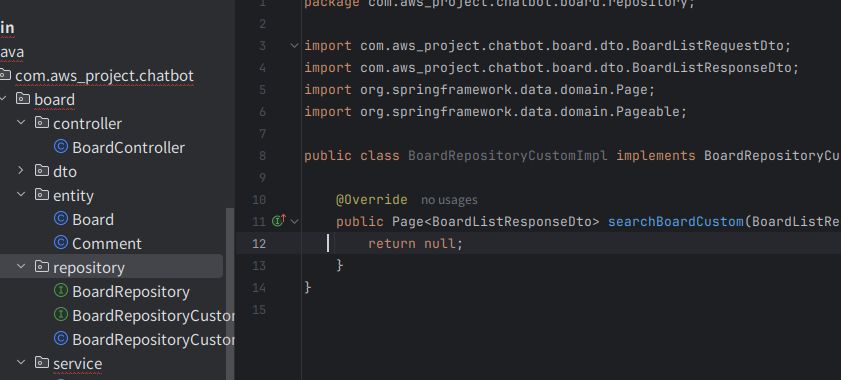Fold the searchBoardCustom method on line 11

[294, 221]
